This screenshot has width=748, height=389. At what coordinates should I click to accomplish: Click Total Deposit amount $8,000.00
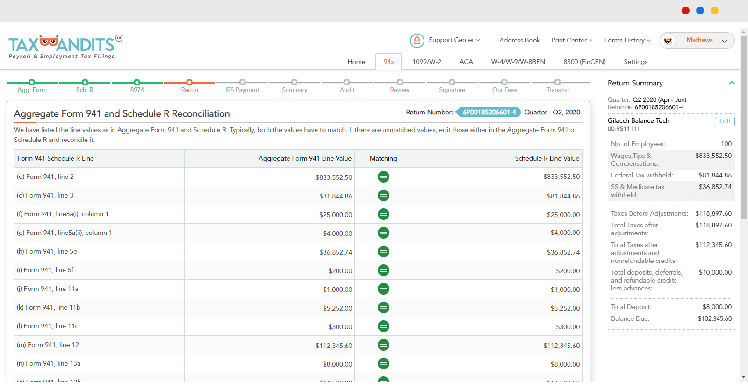pos(717,307)
